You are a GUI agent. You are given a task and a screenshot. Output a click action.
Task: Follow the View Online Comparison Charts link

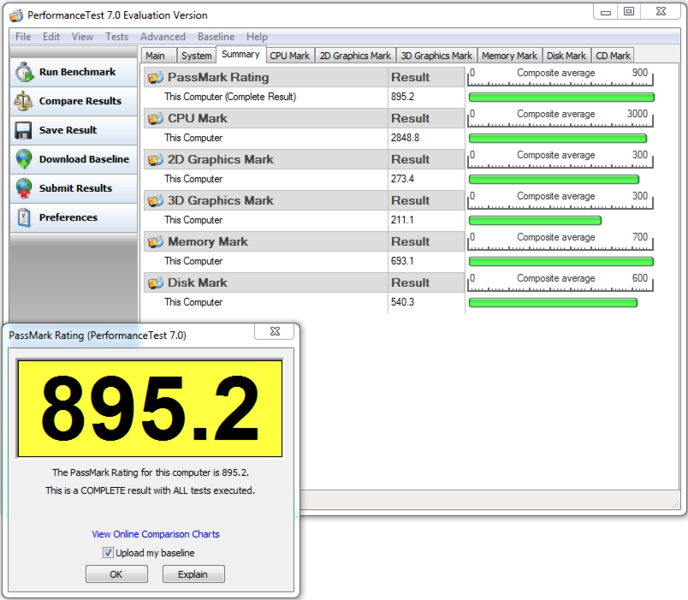point(155,534)
